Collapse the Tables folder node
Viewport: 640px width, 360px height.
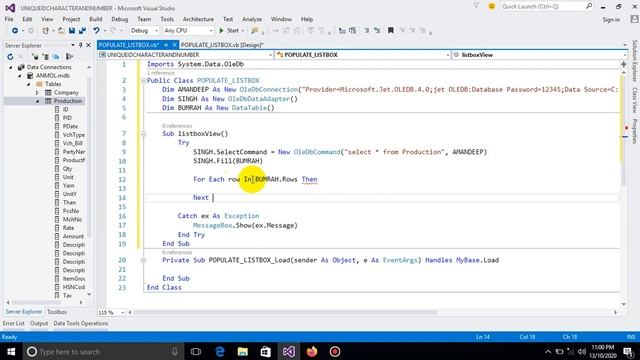[x=29, y=84]
